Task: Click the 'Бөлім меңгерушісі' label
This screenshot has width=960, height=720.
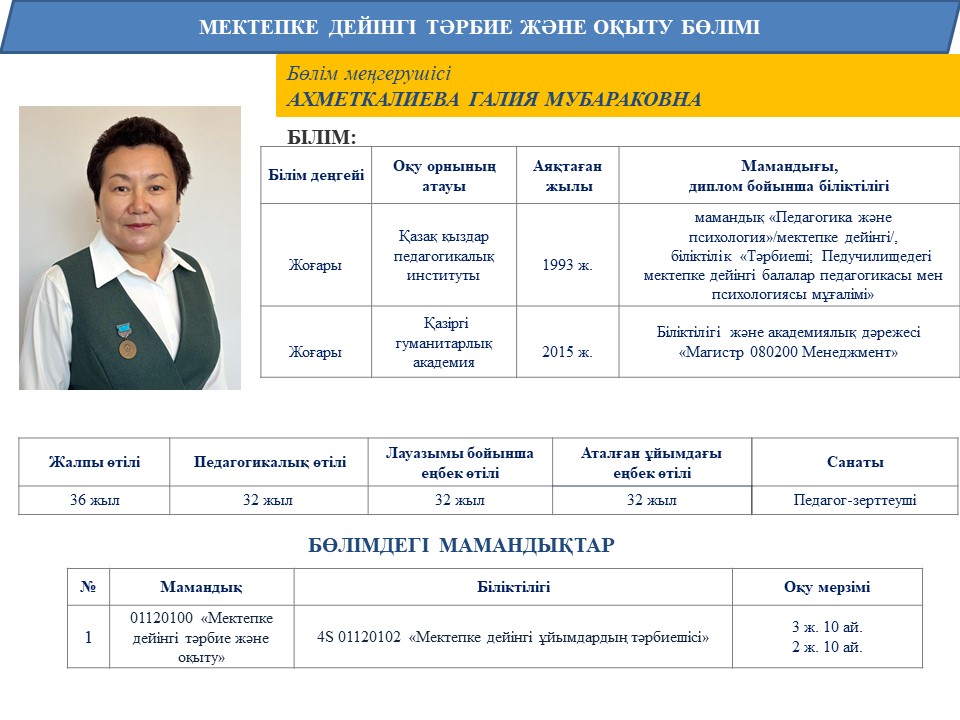Action: 369,74
